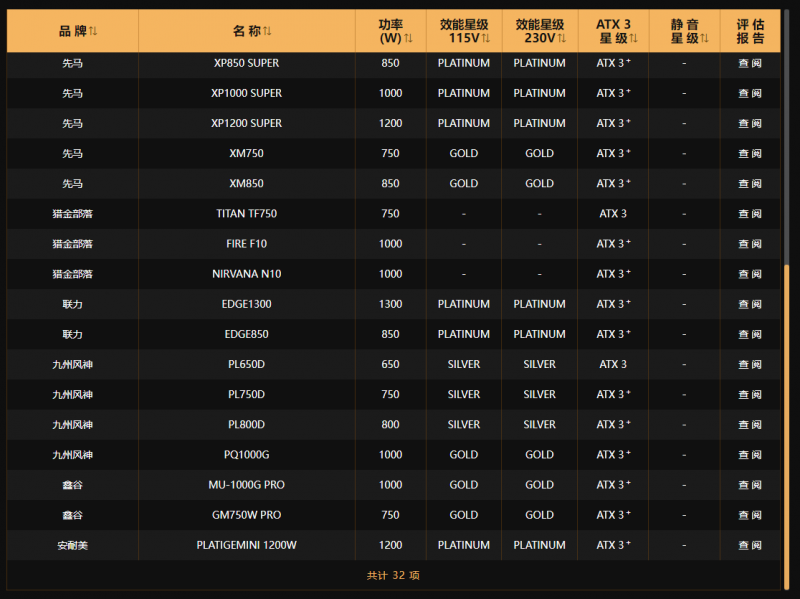Click the PQ1000G name cell
The image size is (800, 599).
(246, 455)
